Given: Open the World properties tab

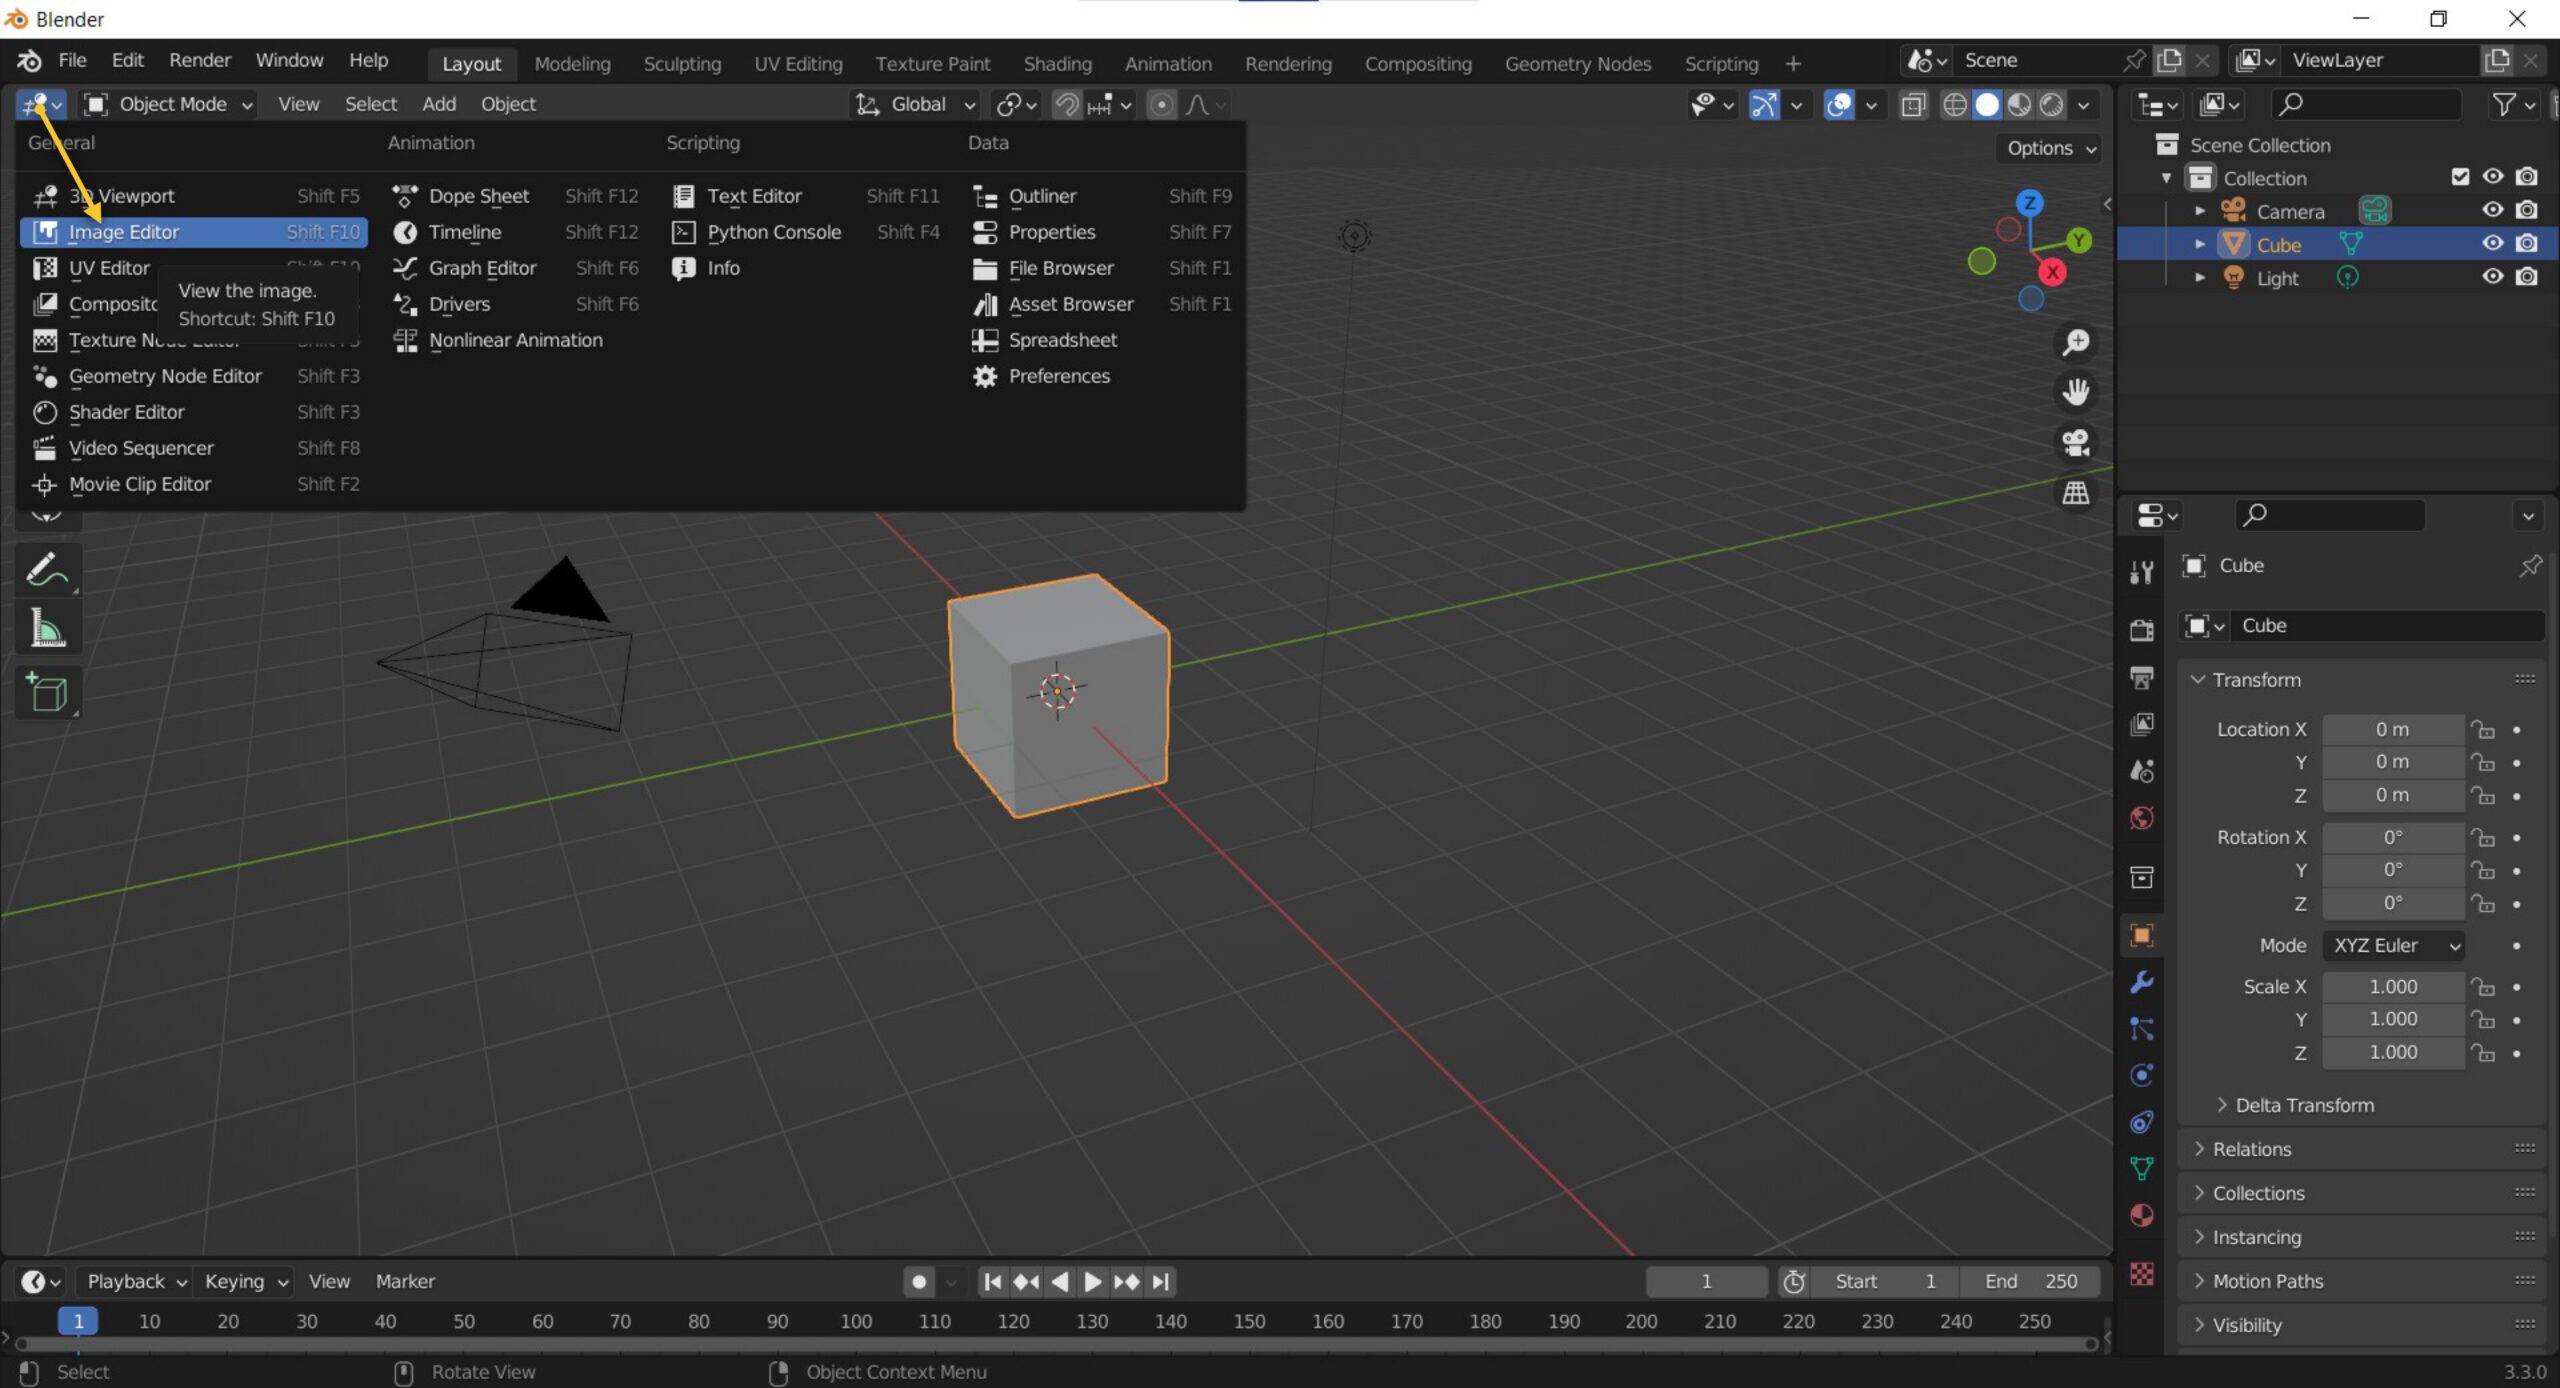Looking at the screenshot, I should [2141, 819].
